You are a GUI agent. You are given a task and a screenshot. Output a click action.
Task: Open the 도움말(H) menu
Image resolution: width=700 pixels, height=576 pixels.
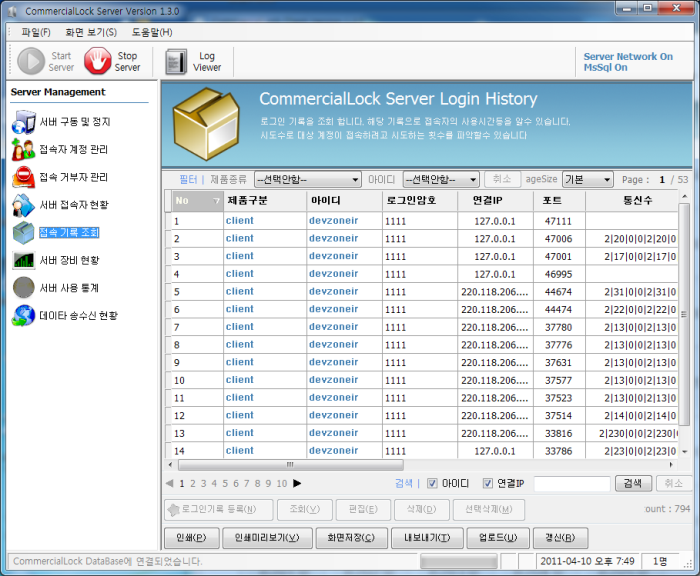click(x=152, y=32)
